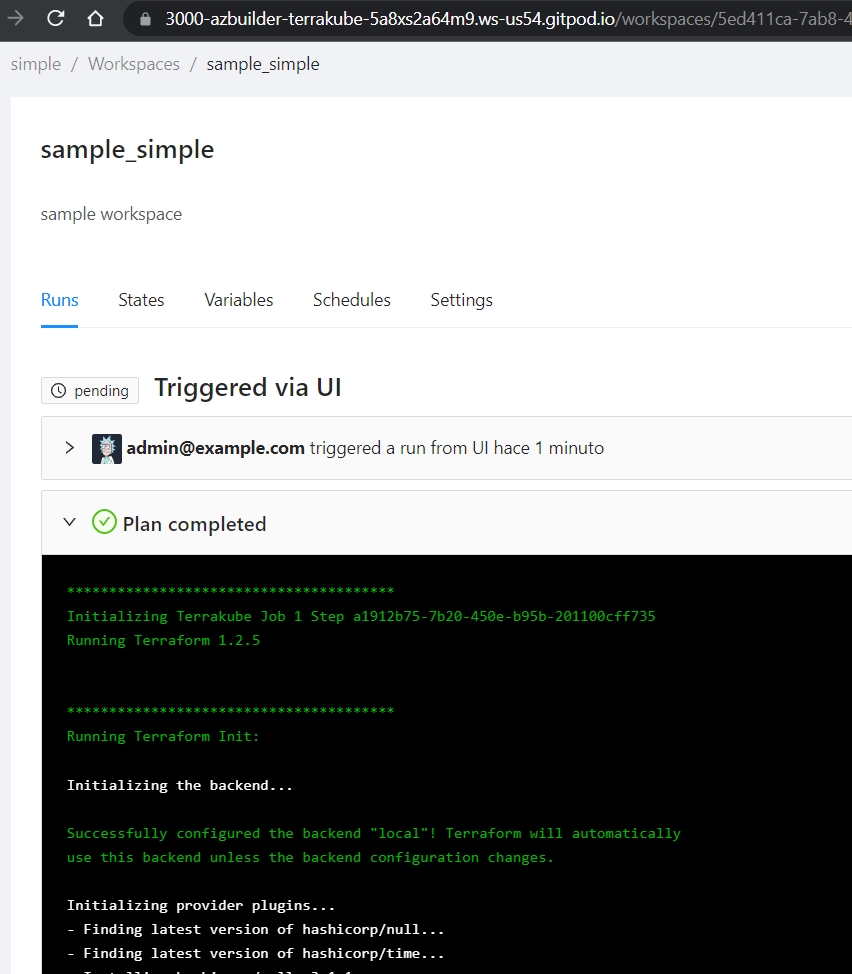Select the Runs tab

[x=60, y=300]
